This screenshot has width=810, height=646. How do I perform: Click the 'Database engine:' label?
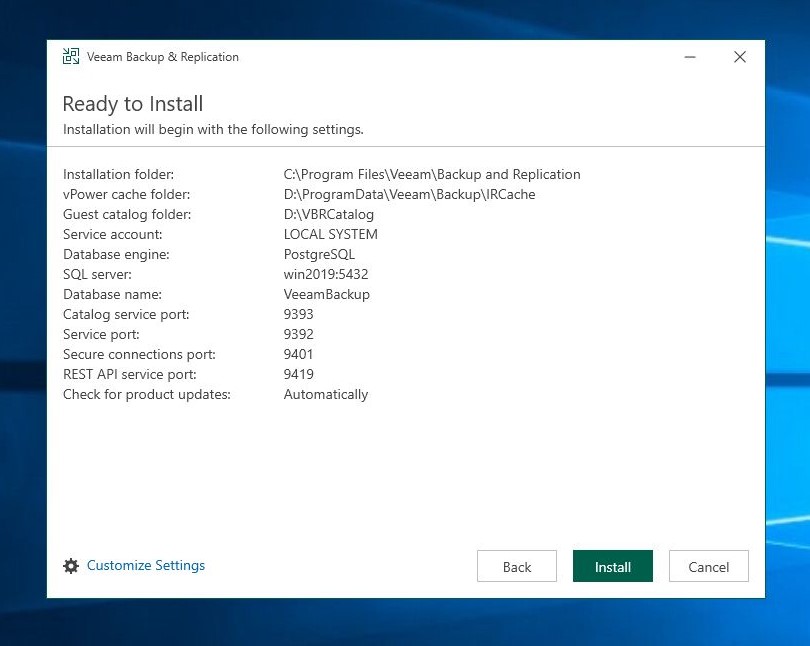point(116,255)
